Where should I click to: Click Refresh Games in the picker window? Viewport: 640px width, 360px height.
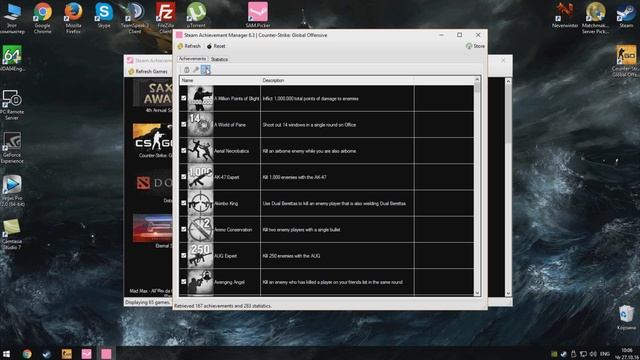pos(148,71)
